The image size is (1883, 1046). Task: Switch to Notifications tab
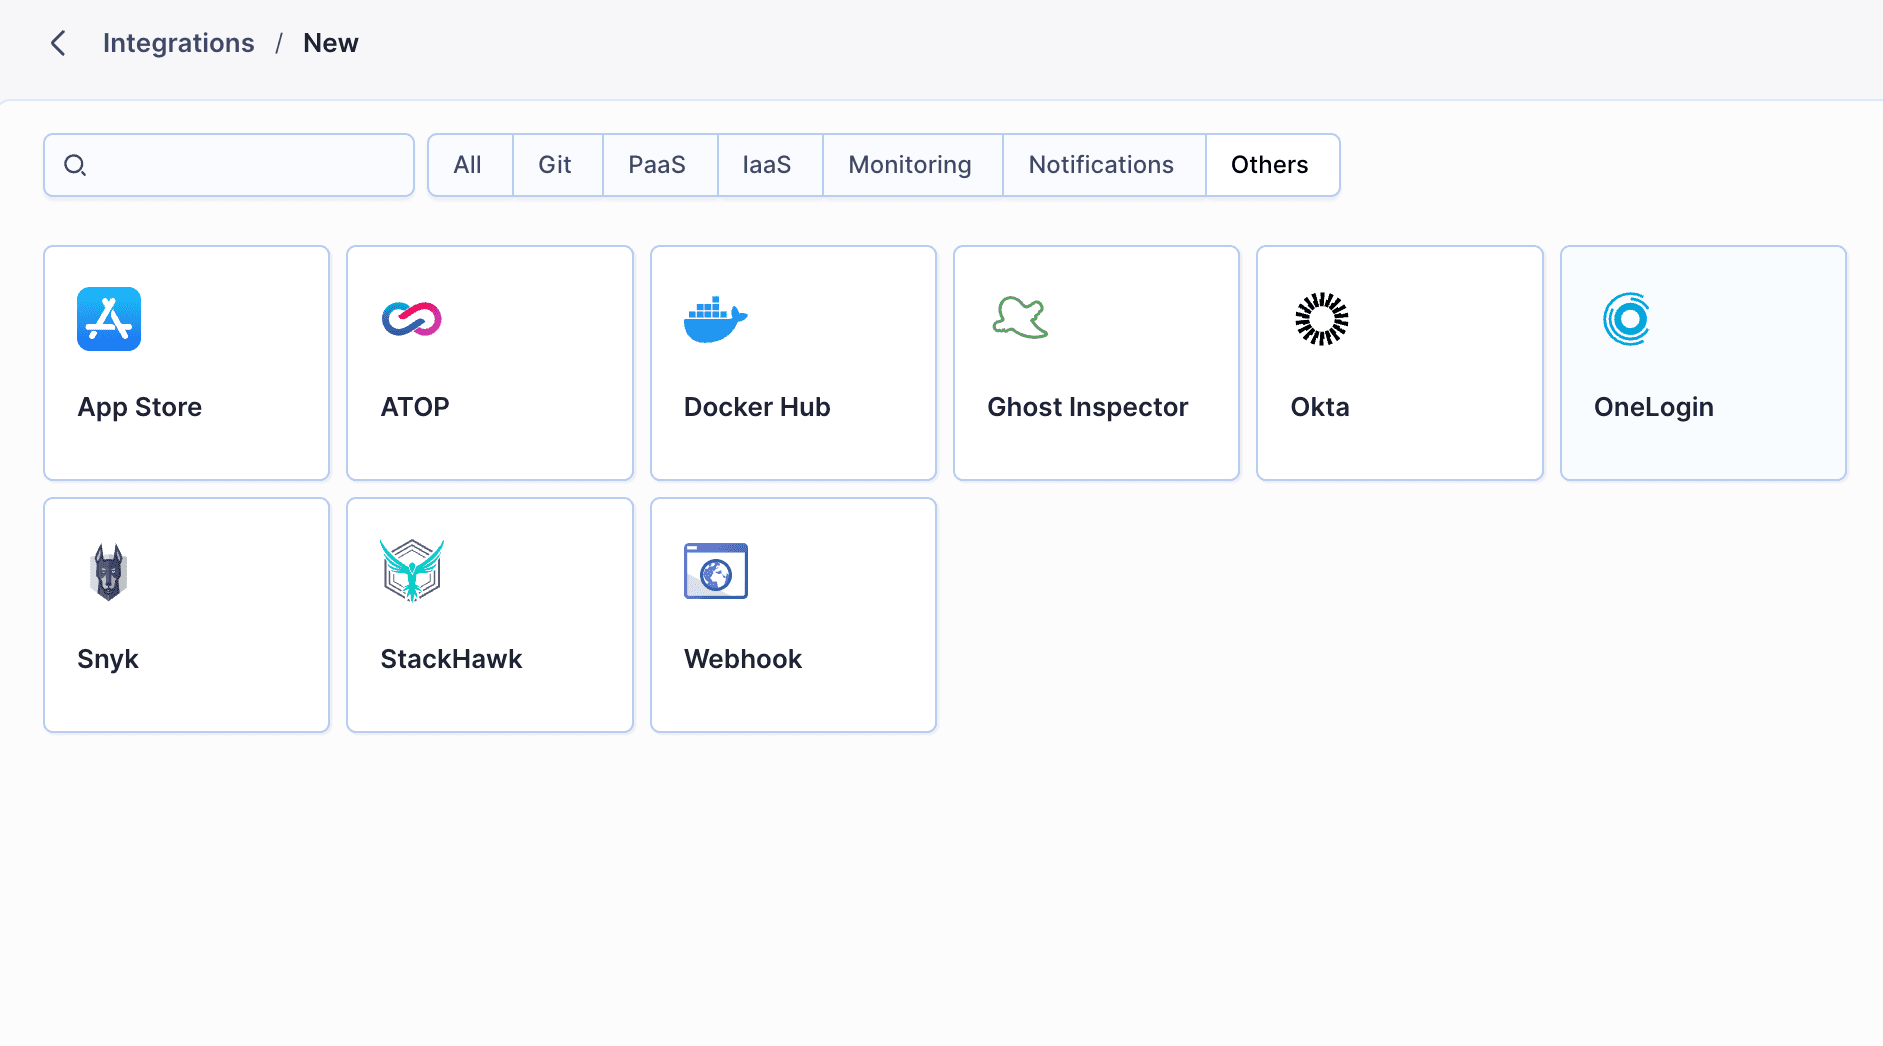(1101, 165)
